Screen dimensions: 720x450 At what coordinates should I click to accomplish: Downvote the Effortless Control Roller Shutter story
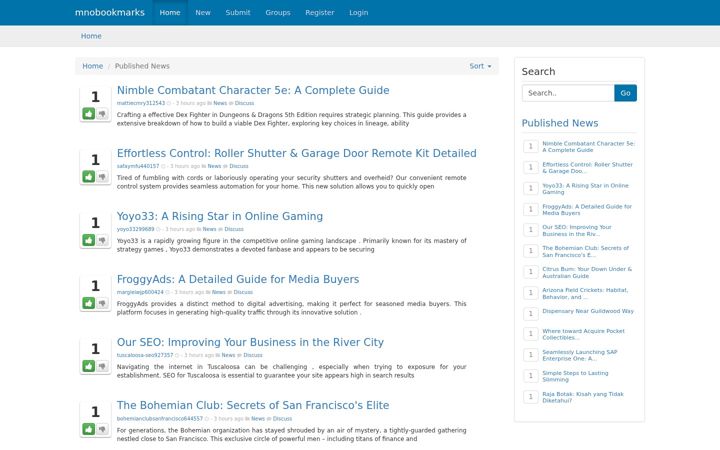(x=102, y=176)
